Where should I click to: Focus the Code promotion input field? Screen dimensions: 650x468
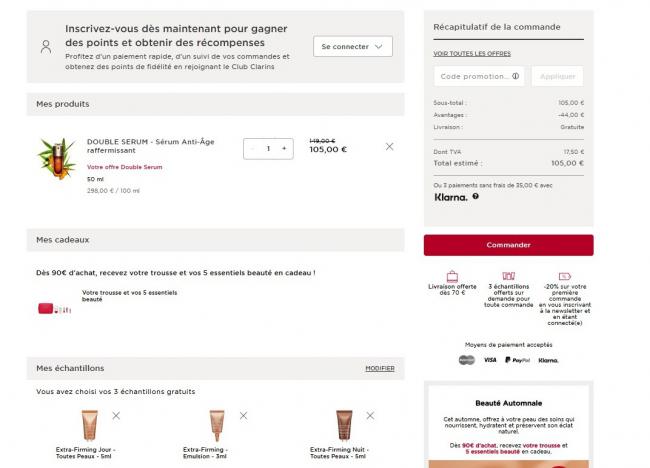coord(473,76)
